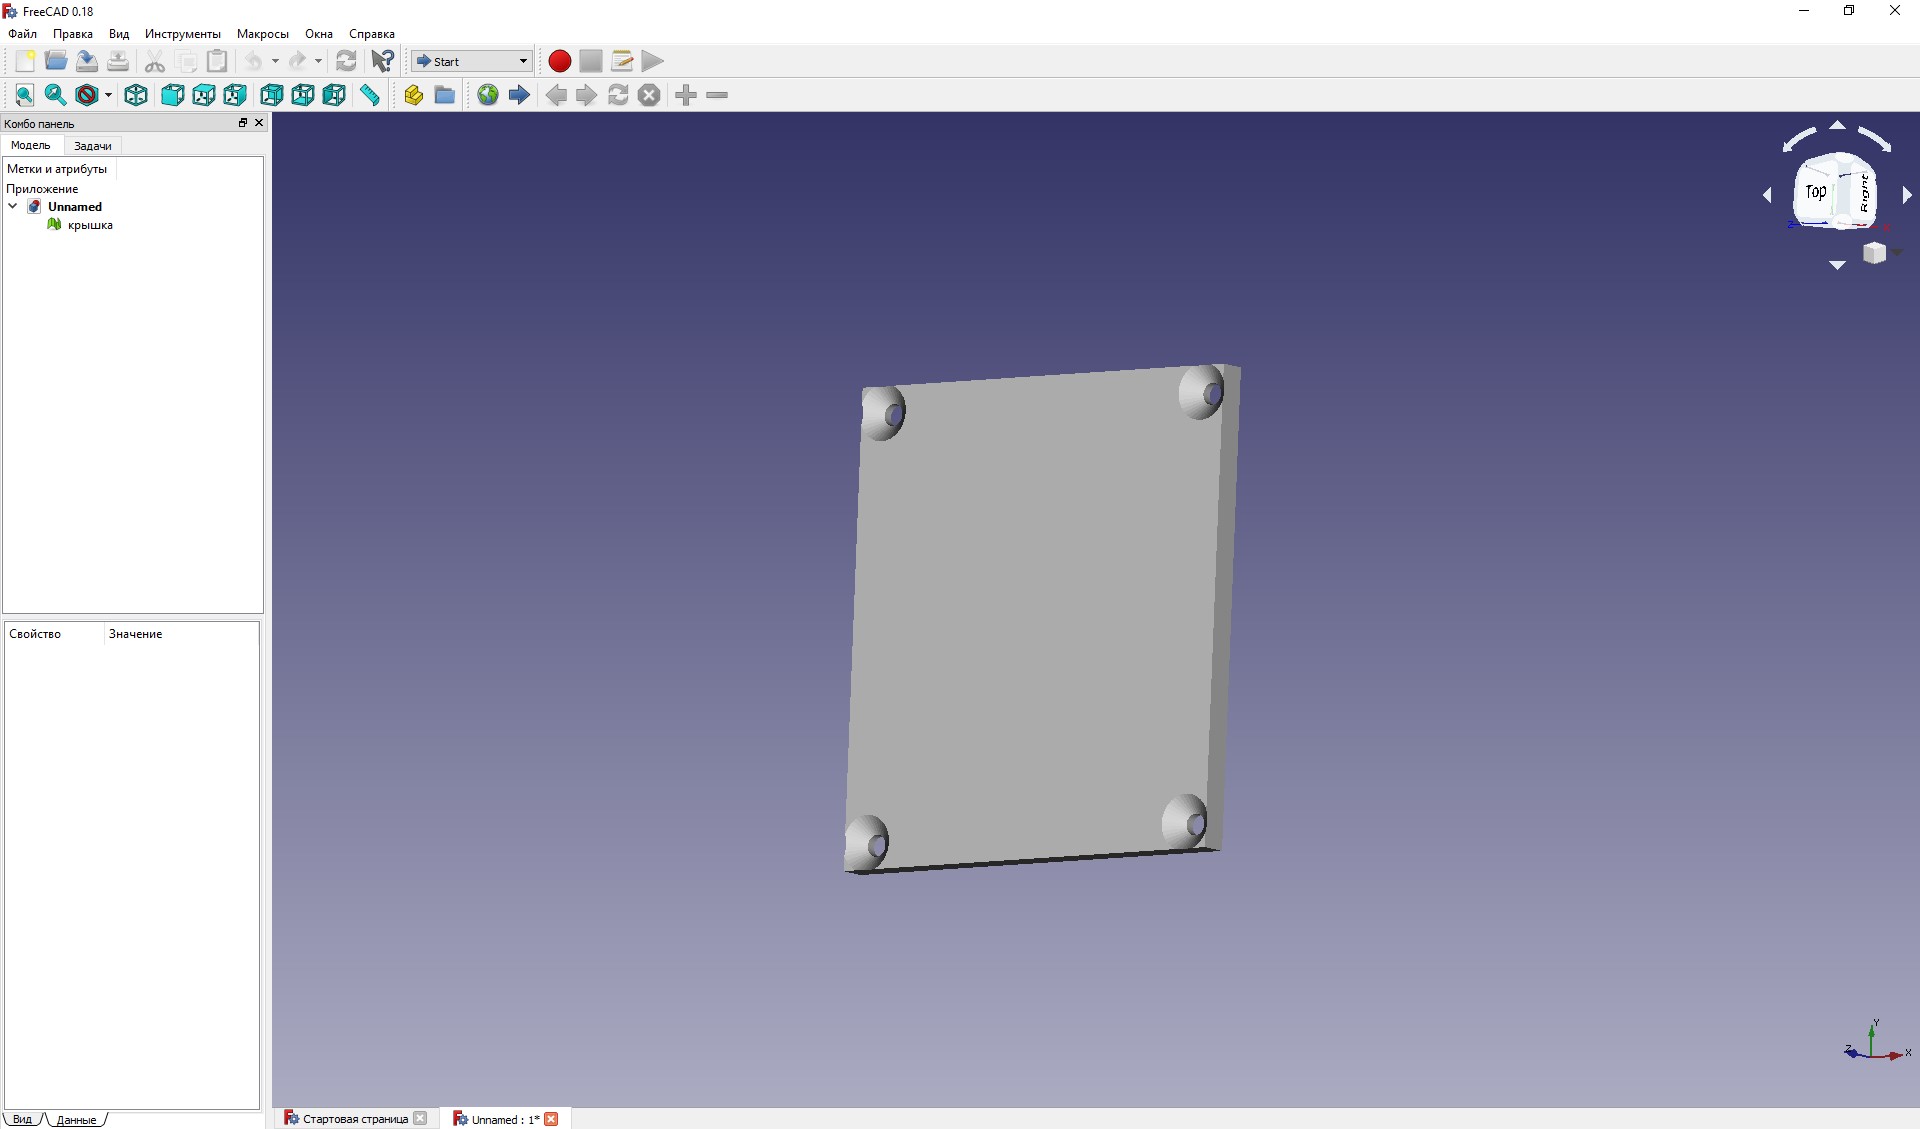
Task: Open the Макросы menu
Action: click(x=262, y=34)
